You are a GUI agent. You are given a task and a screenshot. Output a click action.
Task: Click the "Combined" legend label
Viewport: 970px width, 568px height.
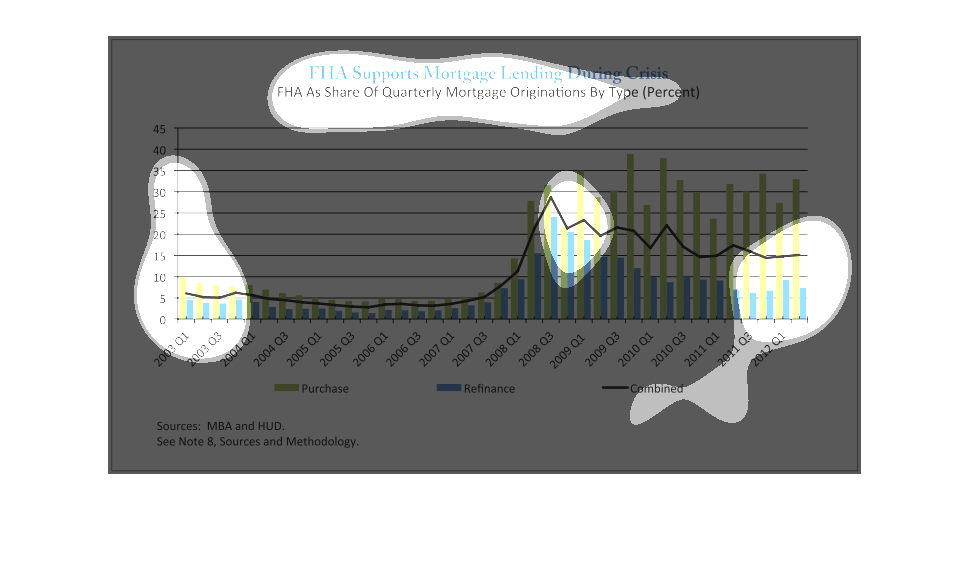point(656,389)
